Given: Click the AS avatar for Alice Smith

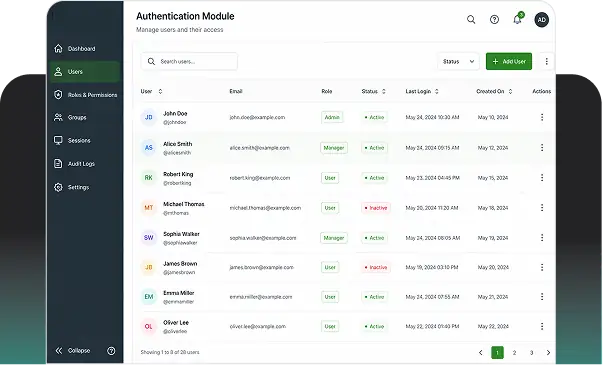Looking at the screenshot, I should pyautogui.click(x=148, y=148).
